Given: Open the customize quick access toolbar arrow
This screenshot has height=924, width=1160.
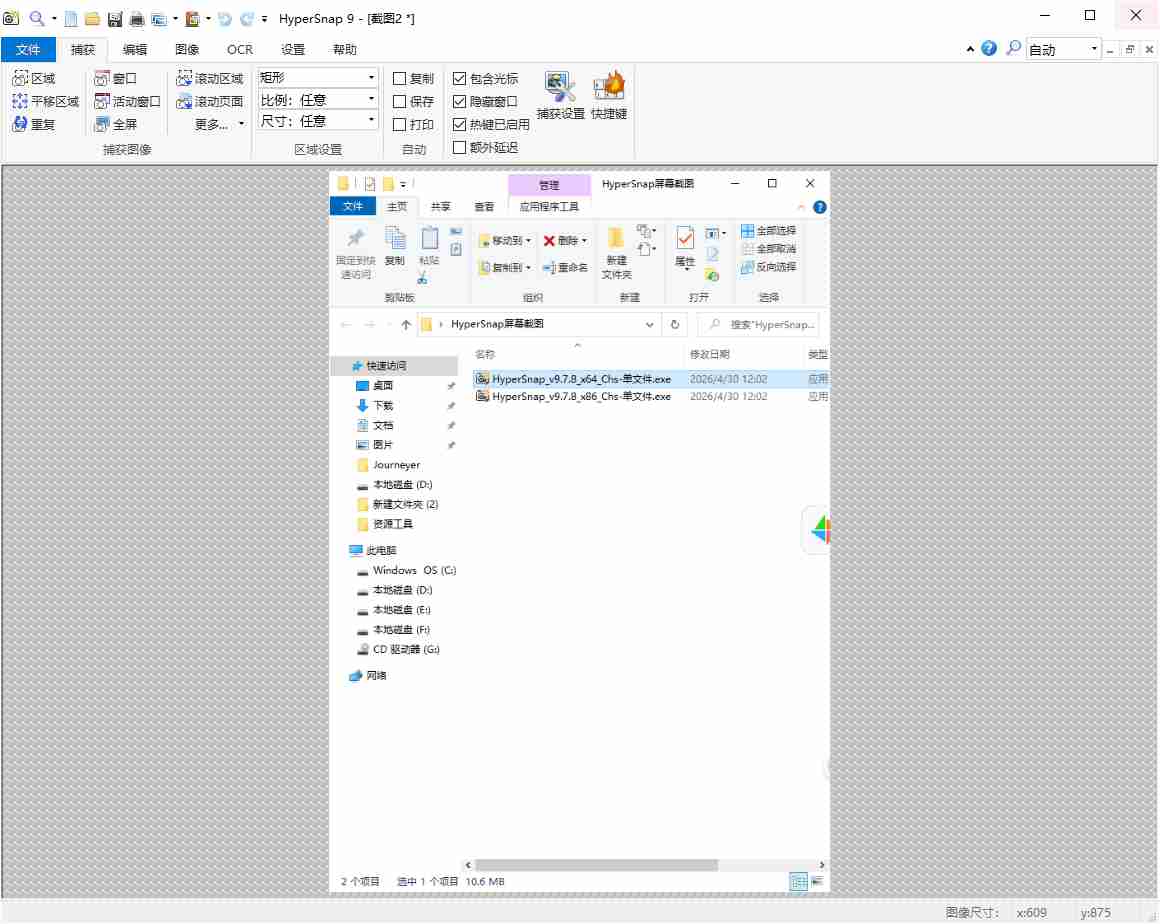Looking at the screenshot, I should point(264,19).
